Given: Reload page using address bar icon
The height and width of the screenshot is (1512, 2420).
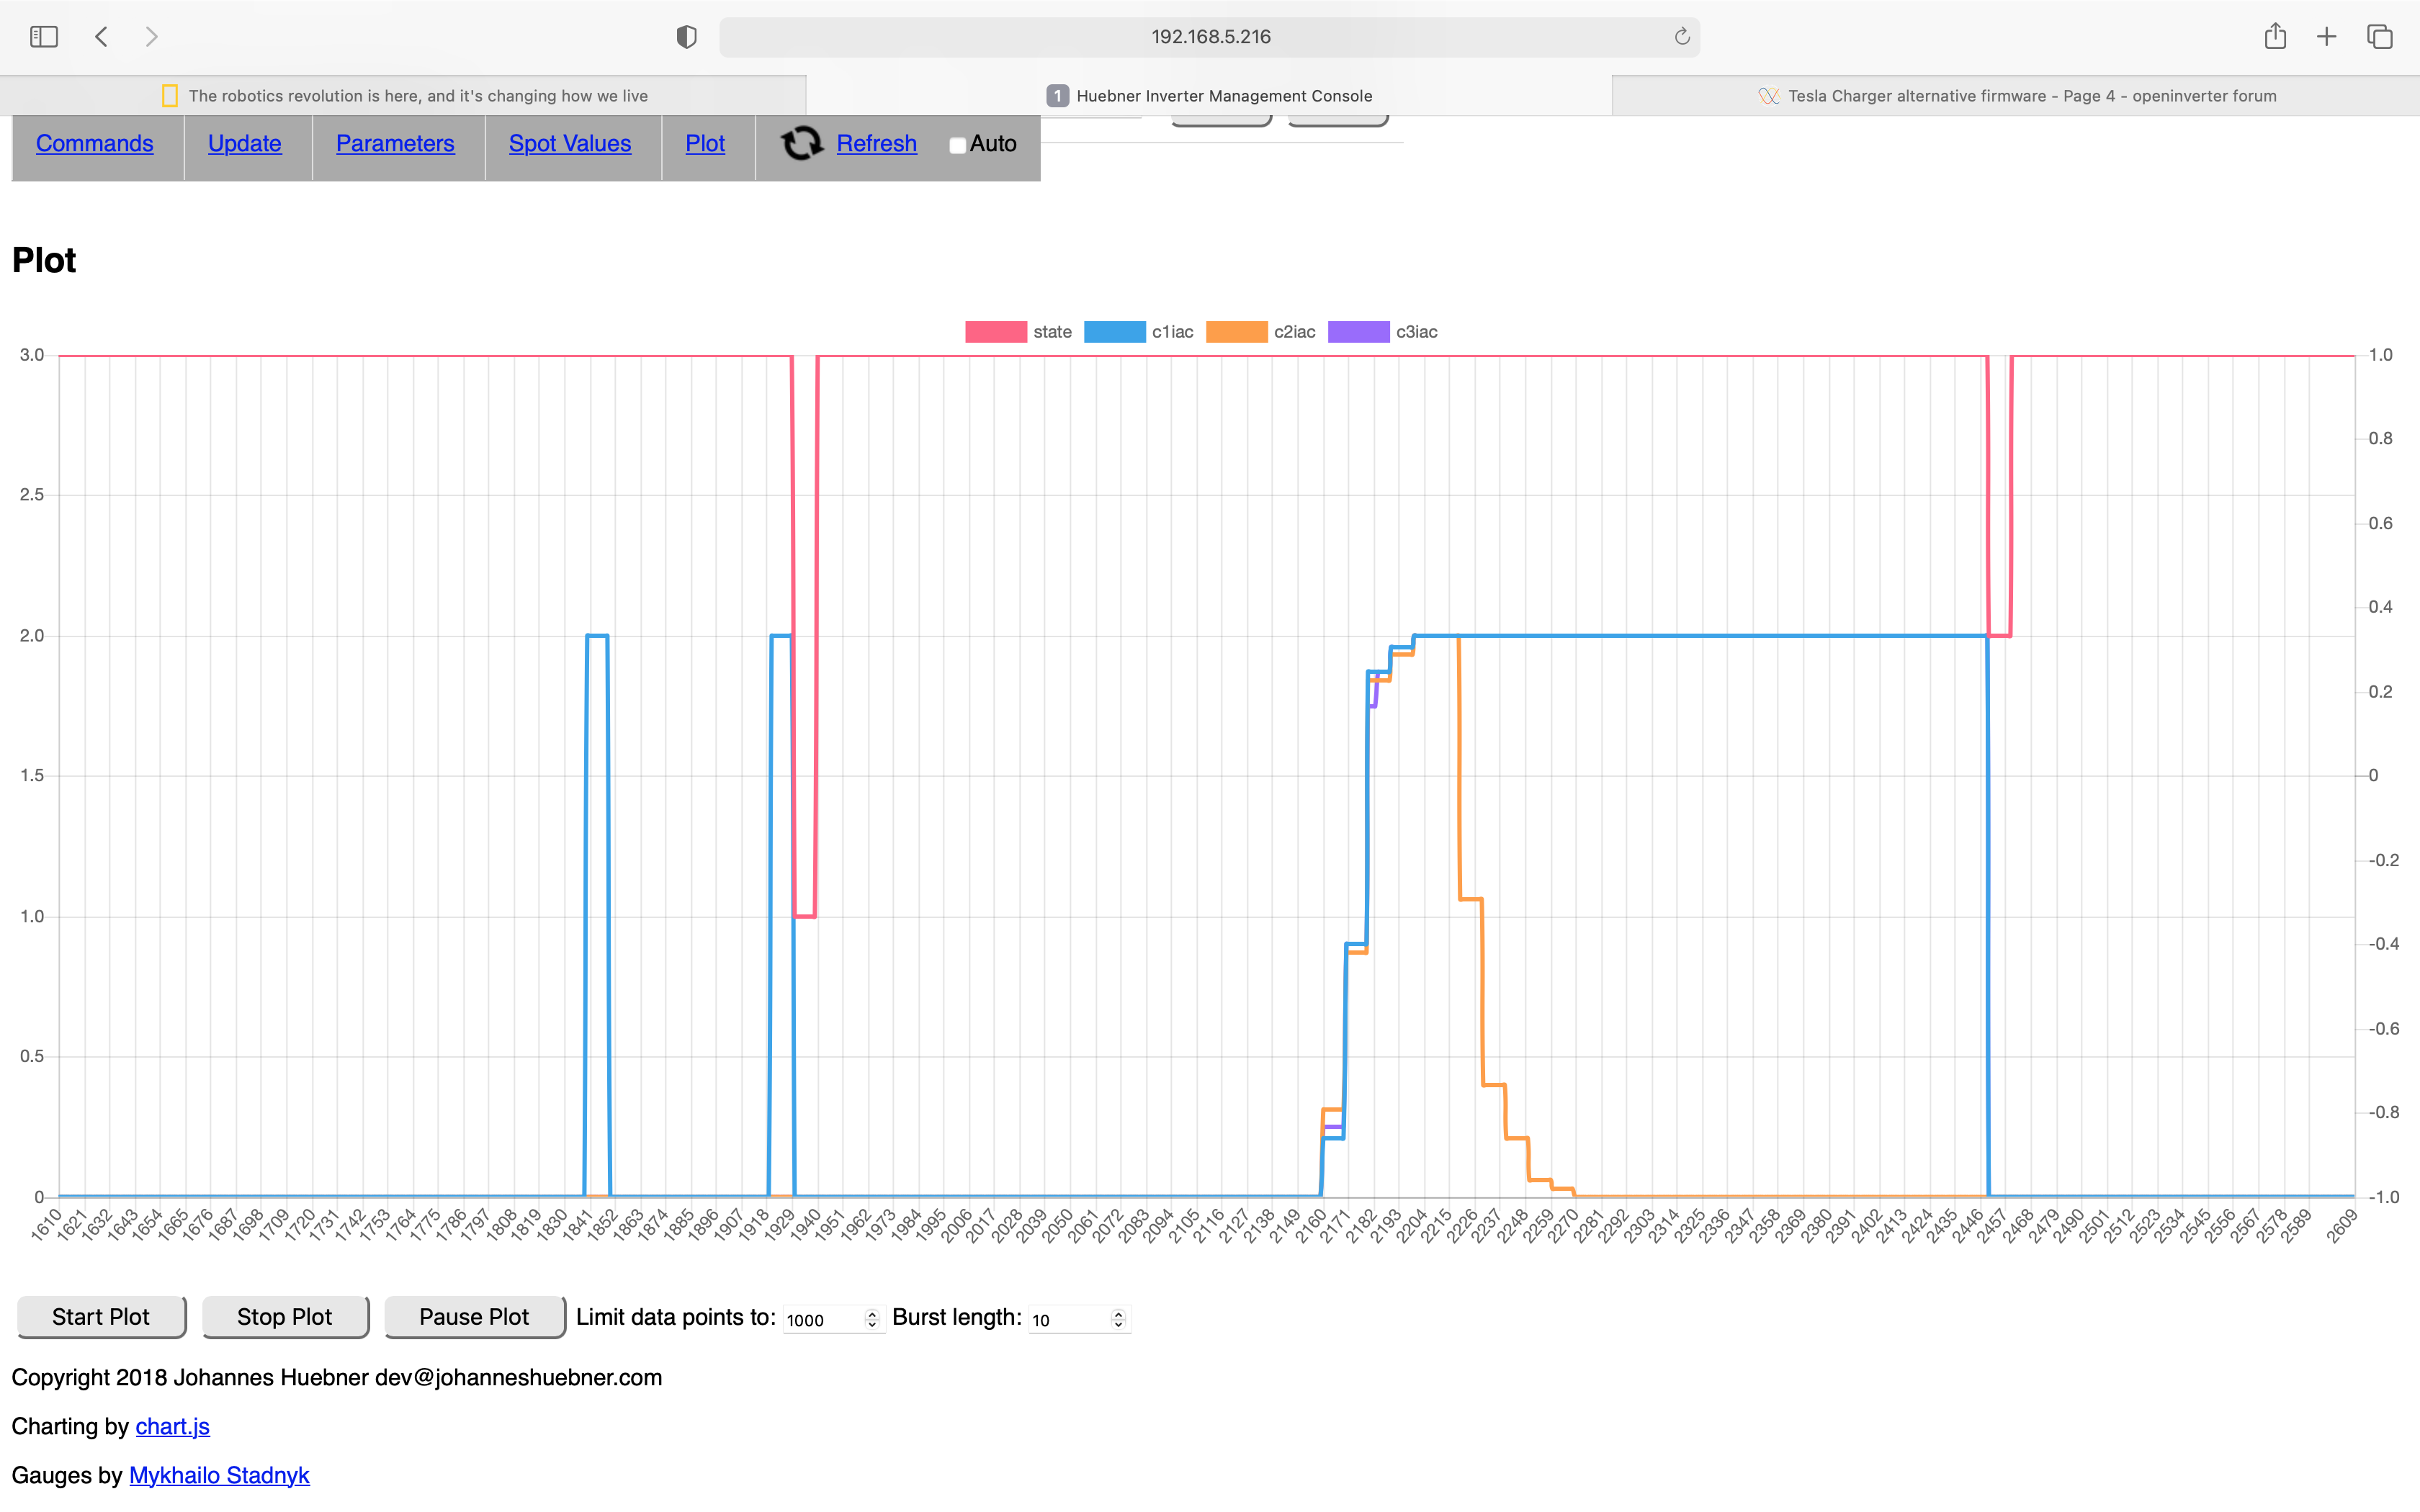Looking at the screenshot, I should click(x=1681, y=37).
